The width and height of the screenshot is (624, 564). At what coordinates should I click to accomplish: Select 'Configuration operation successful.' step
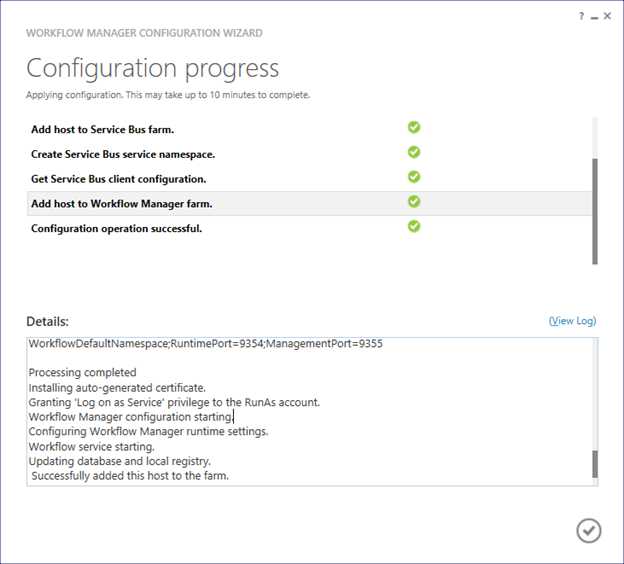tap(309, 228)
